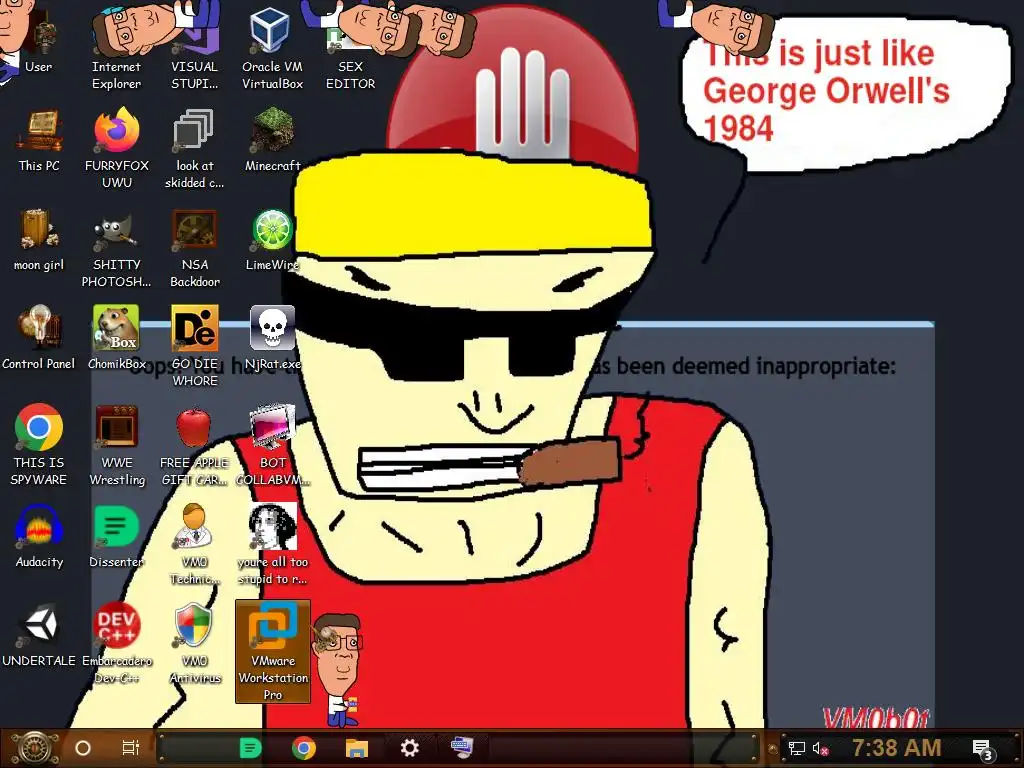The width and height of the screenshot is (1024, 768).
Task: Click the muted volume tray icon
Action: (x=820, y=748)
